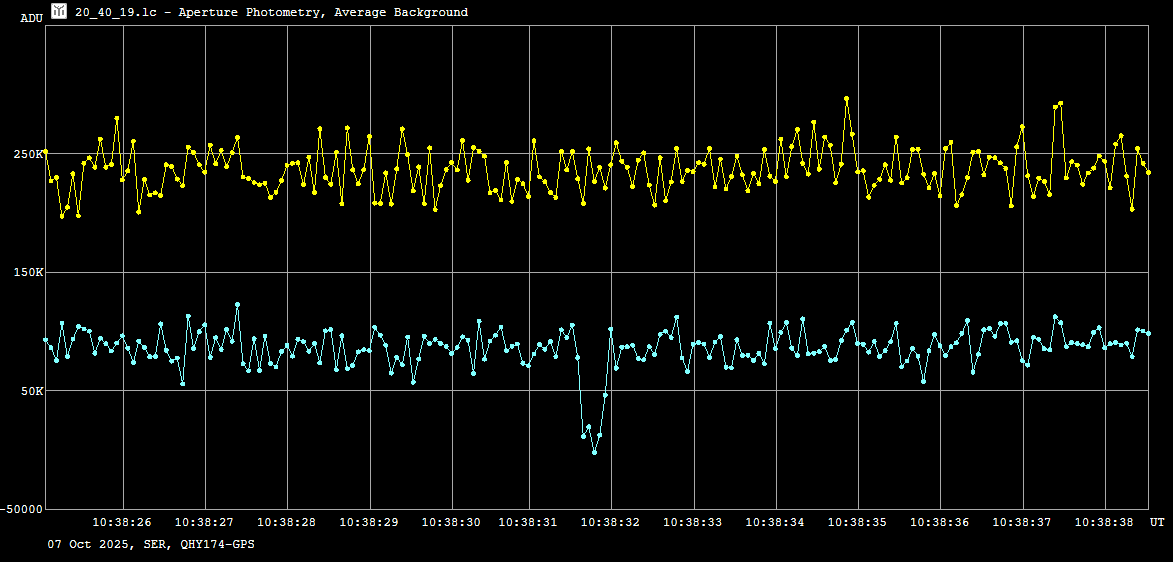Click the light curve file icon in title
Viewport: 1173px width, 562px height.
point(59,11)
